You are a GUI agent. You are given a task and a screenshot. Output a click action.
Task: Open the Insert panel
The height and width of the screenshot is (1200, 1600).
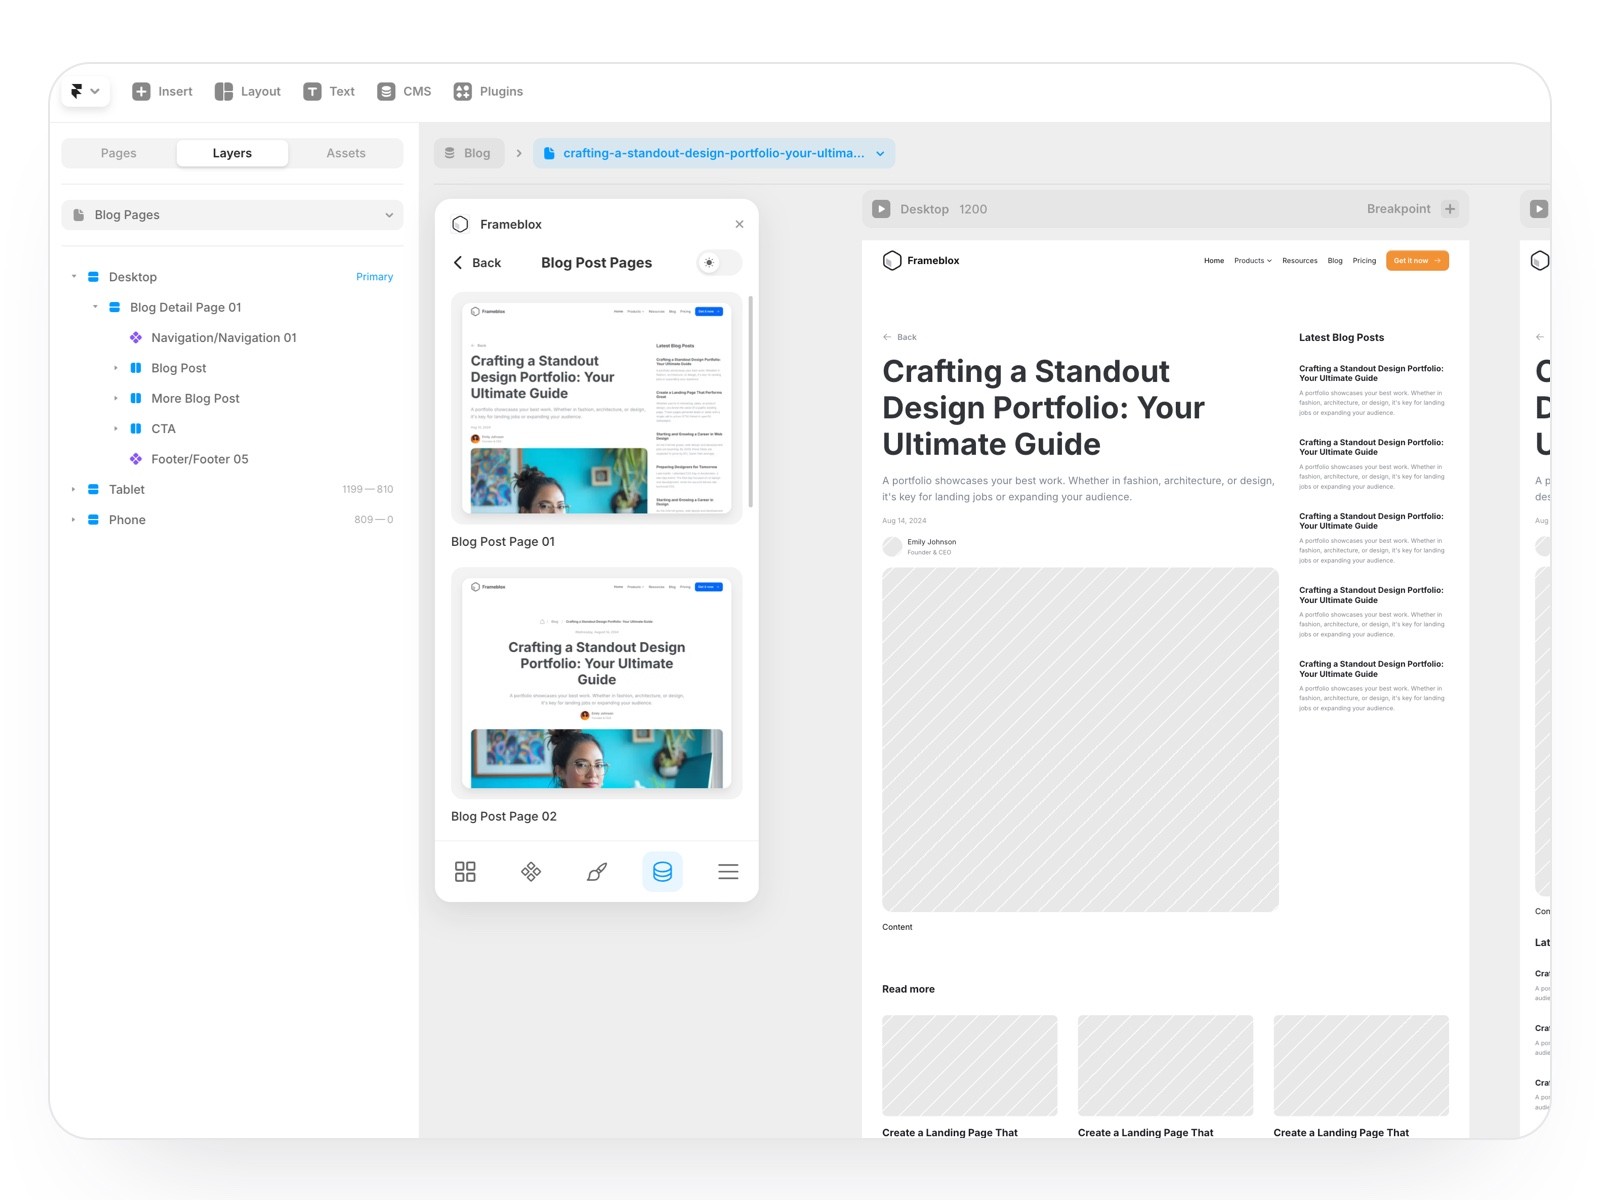coord(161,91)
